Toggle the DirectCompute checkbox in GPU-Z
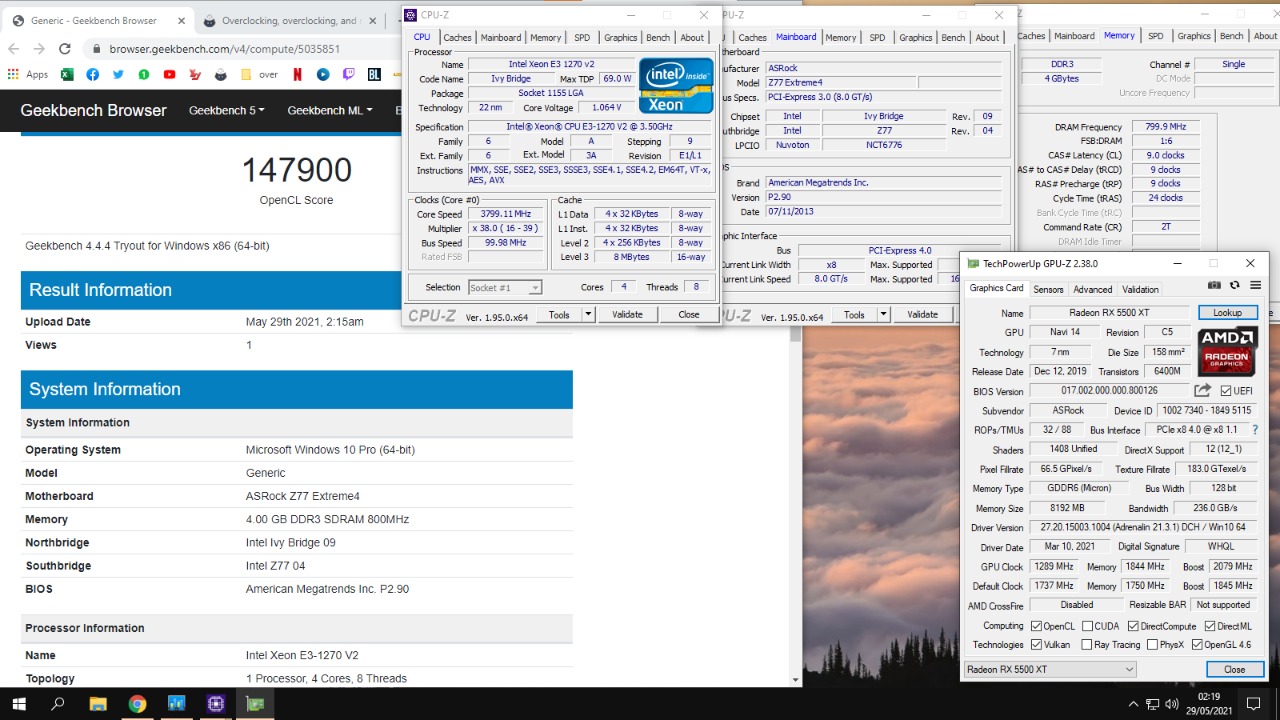Image resolution: width=1280 pixels, height=720 pixels. [1132, 626]
